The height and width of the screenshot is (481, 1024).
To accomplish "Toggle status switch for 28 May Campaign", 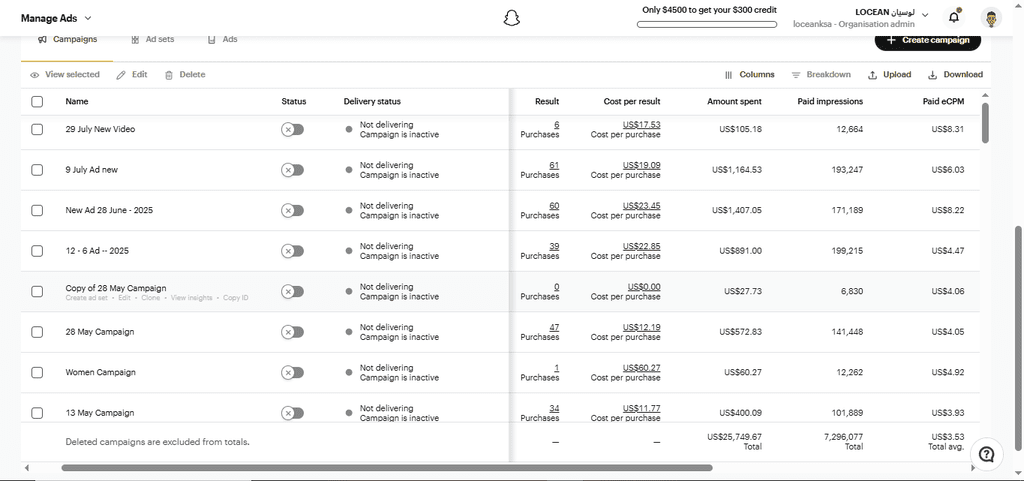I will (x=293, y=332).
